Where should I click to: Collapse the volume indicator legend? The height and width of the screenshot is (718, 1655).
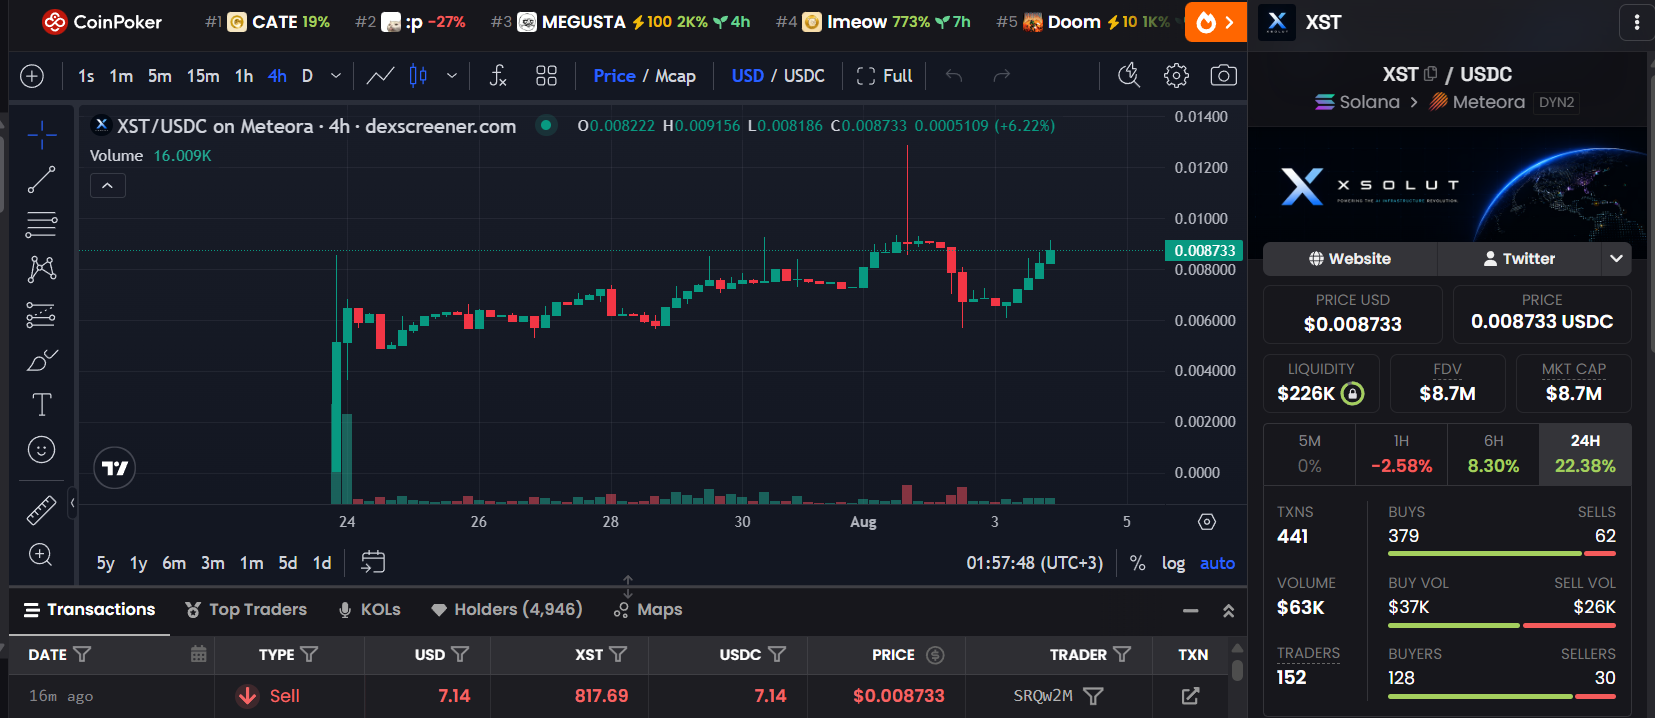click(x=107, y=186)
